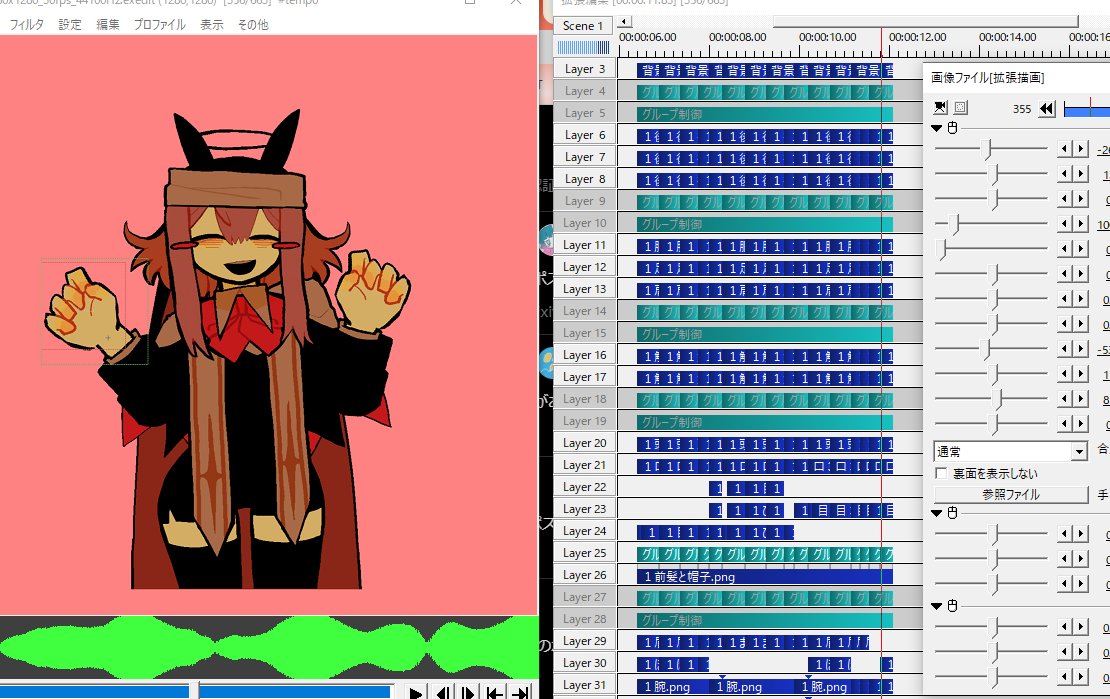Screen dimensions: 1110x699
Task: Start playback with the play button
Action: tap(416, 692)
